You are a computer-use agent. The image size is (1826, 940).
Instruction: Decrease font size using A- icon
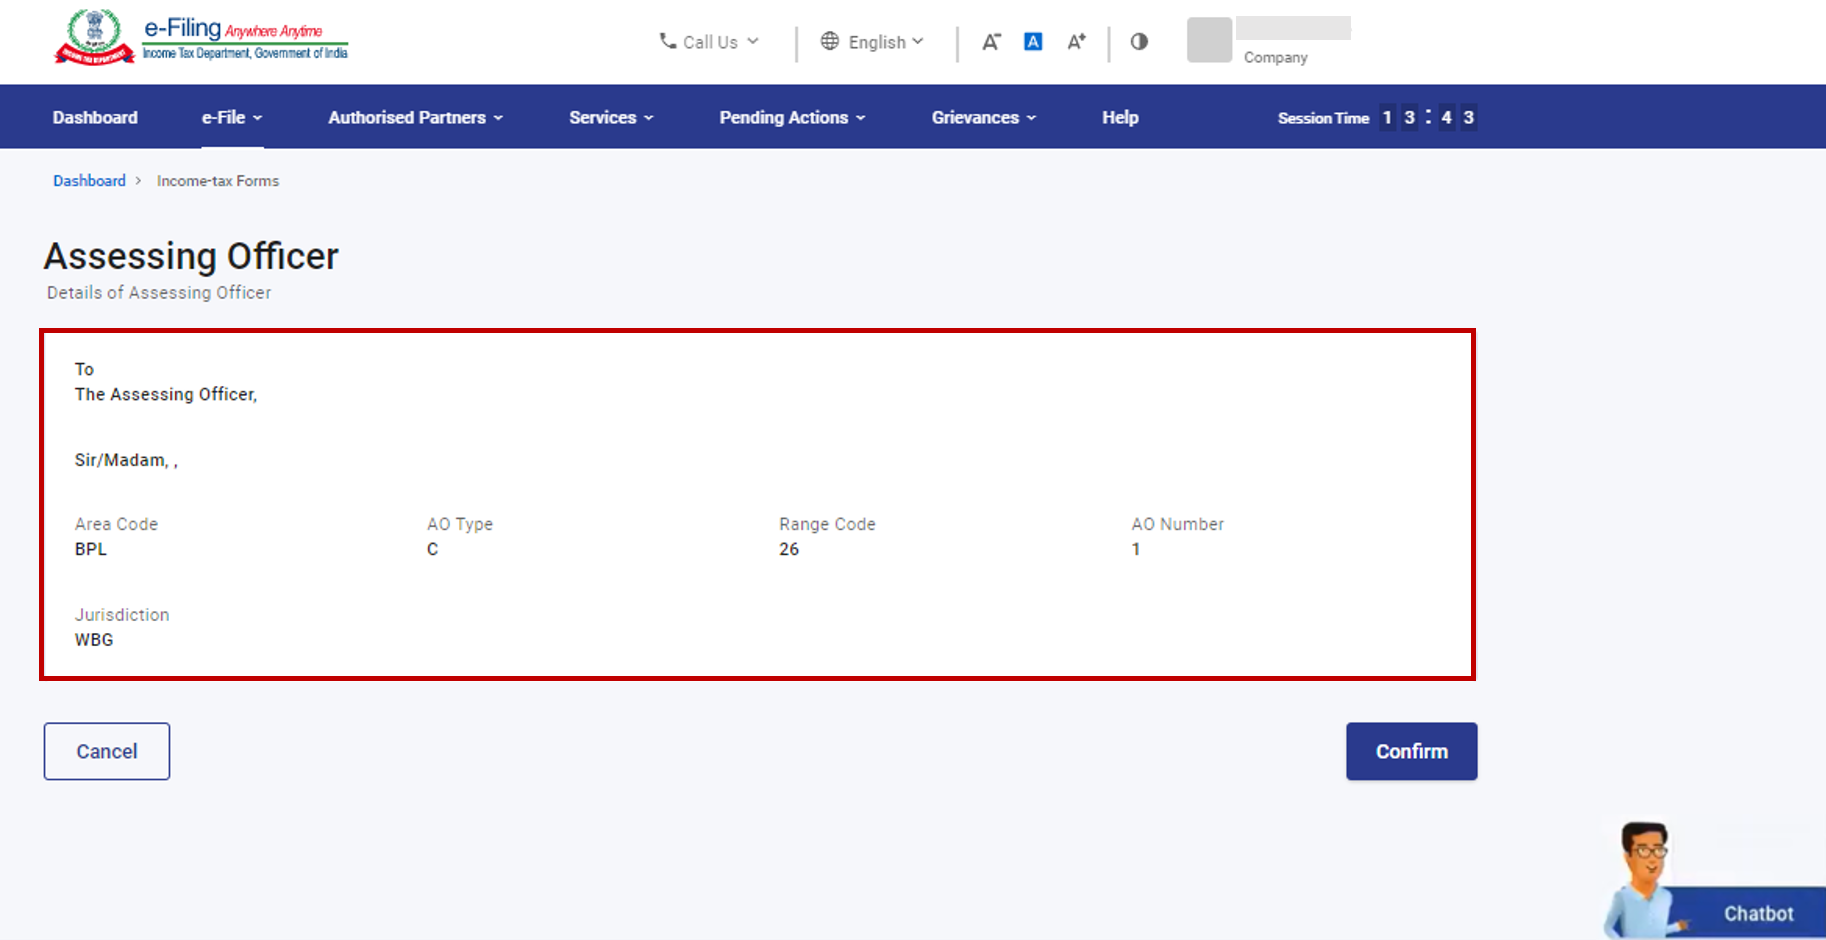tap(991, 41)
